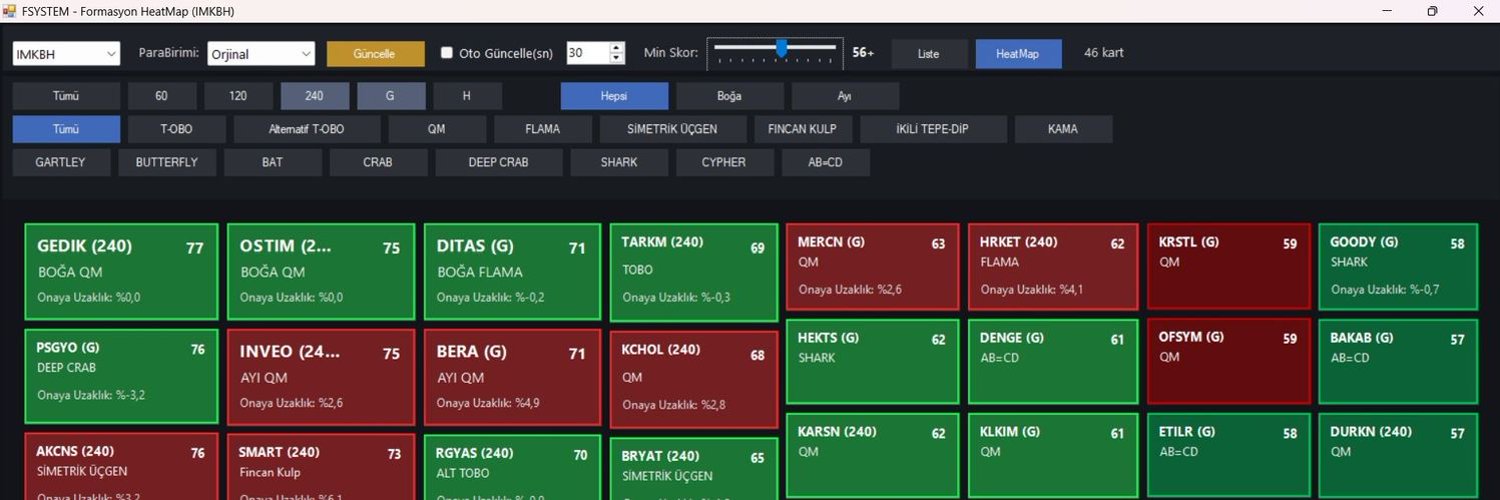Toggle the 240 timeframe filter
Image resolution: width=1500 pixels, height=500 pixels.
point(315,96)
